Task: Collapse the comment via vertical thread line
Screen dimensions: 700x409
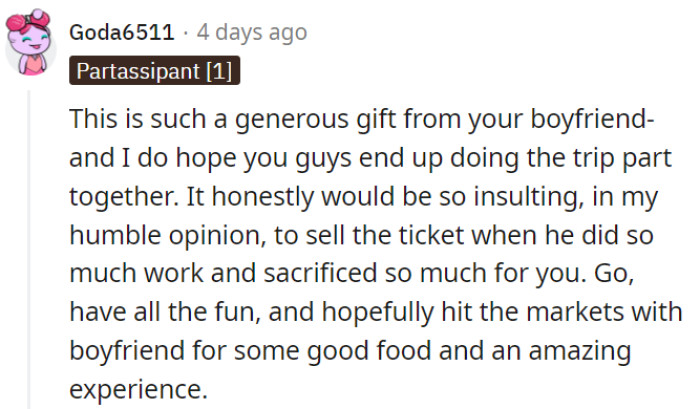Action: 31,250
